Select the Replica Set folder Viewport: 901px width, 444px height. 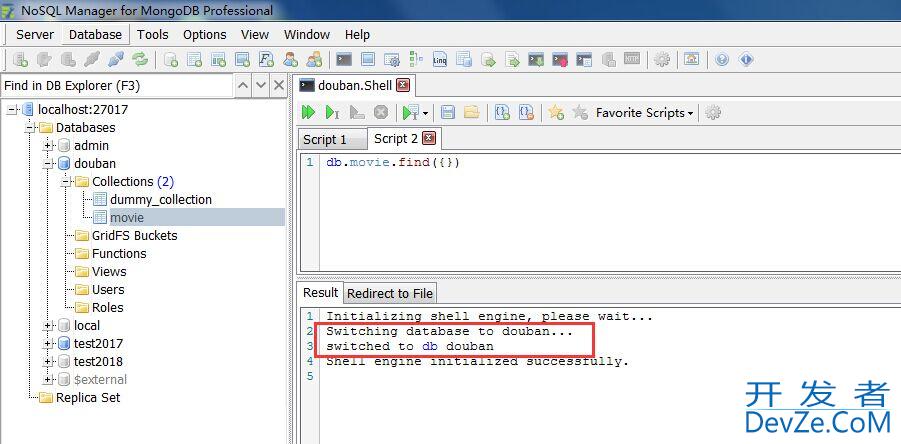point(88,397)
